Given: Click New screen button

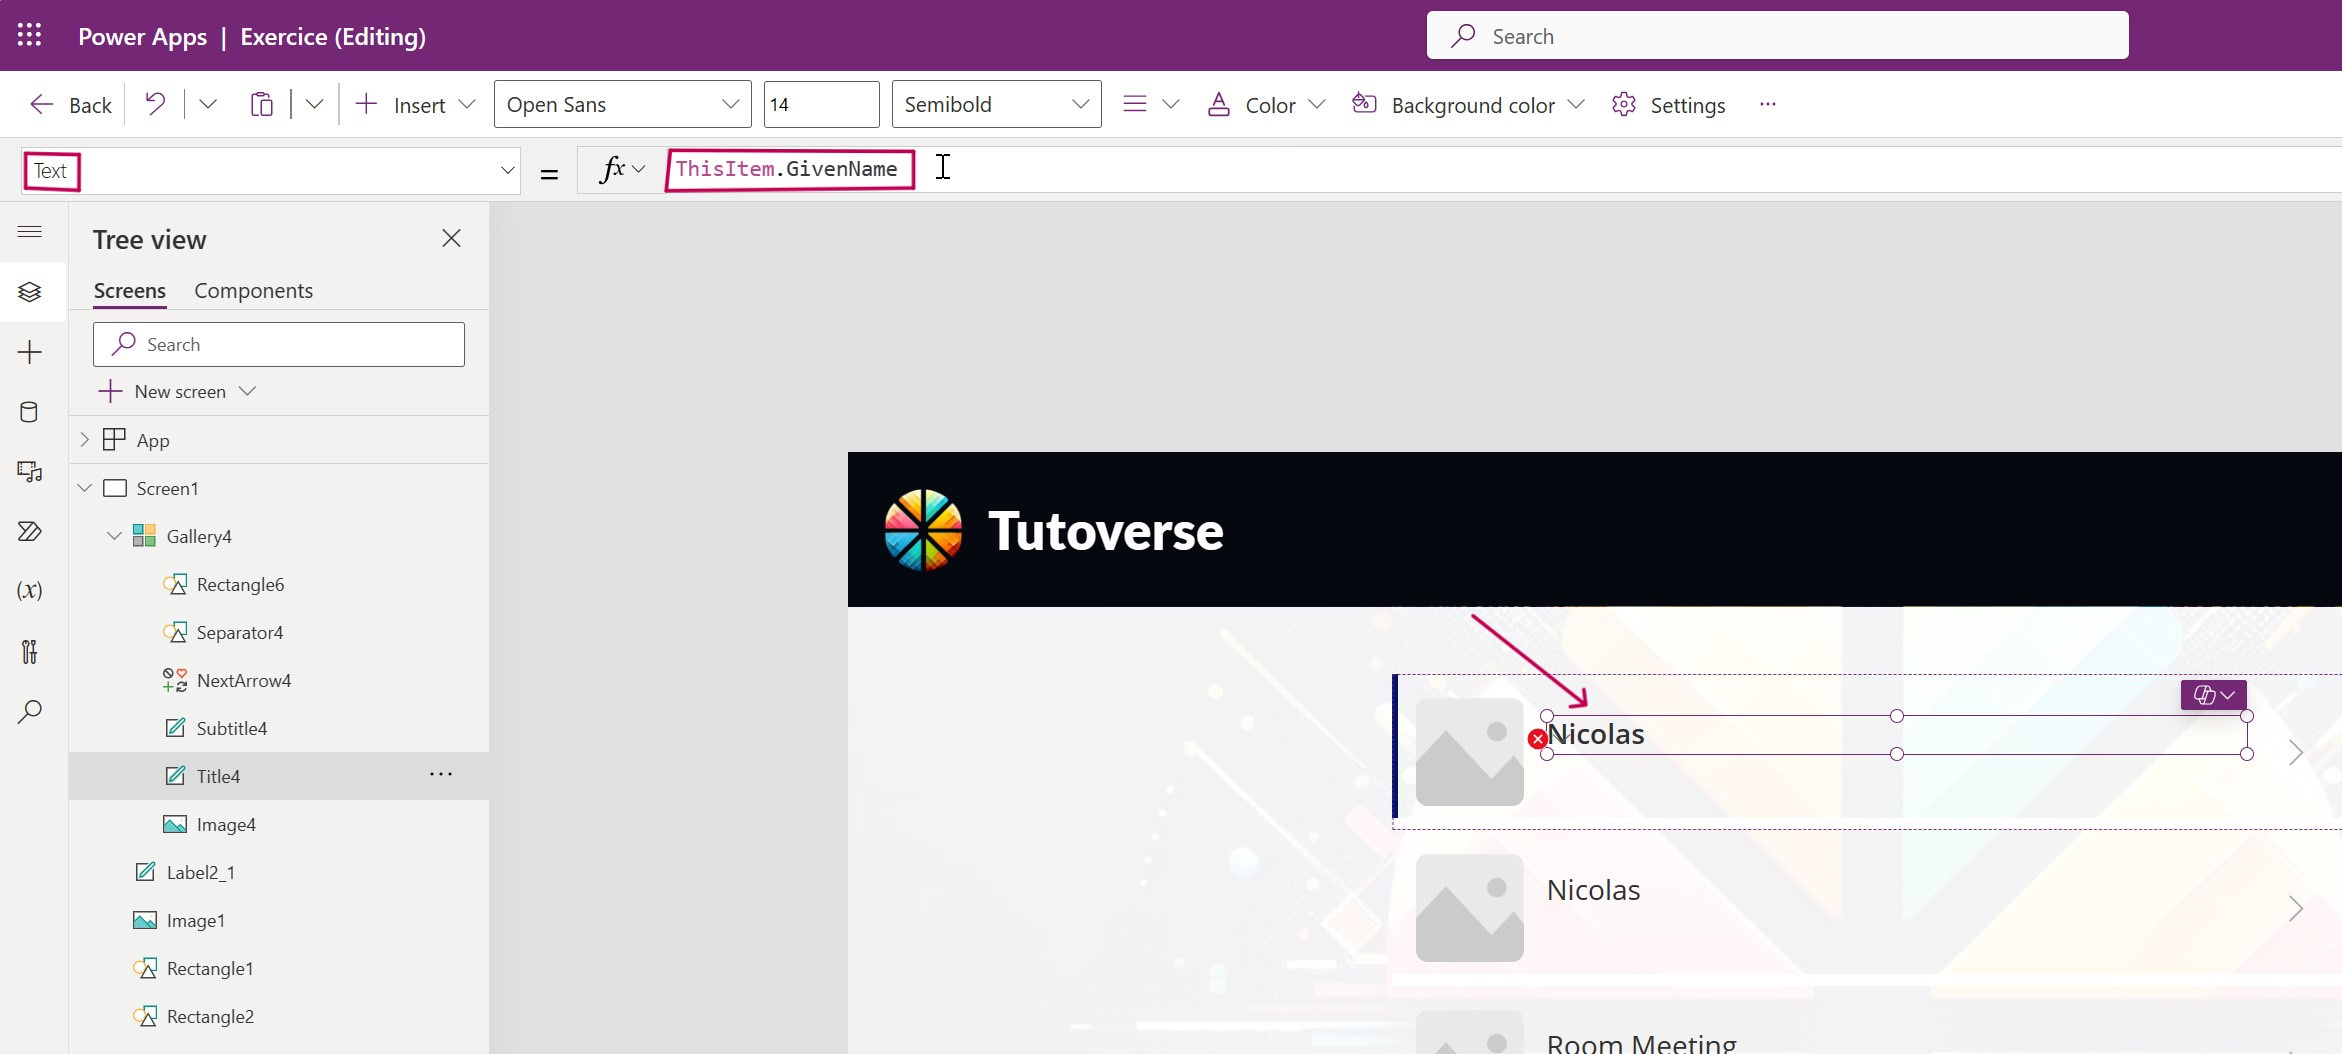Looking at the screenshot, I should (178, 391).
